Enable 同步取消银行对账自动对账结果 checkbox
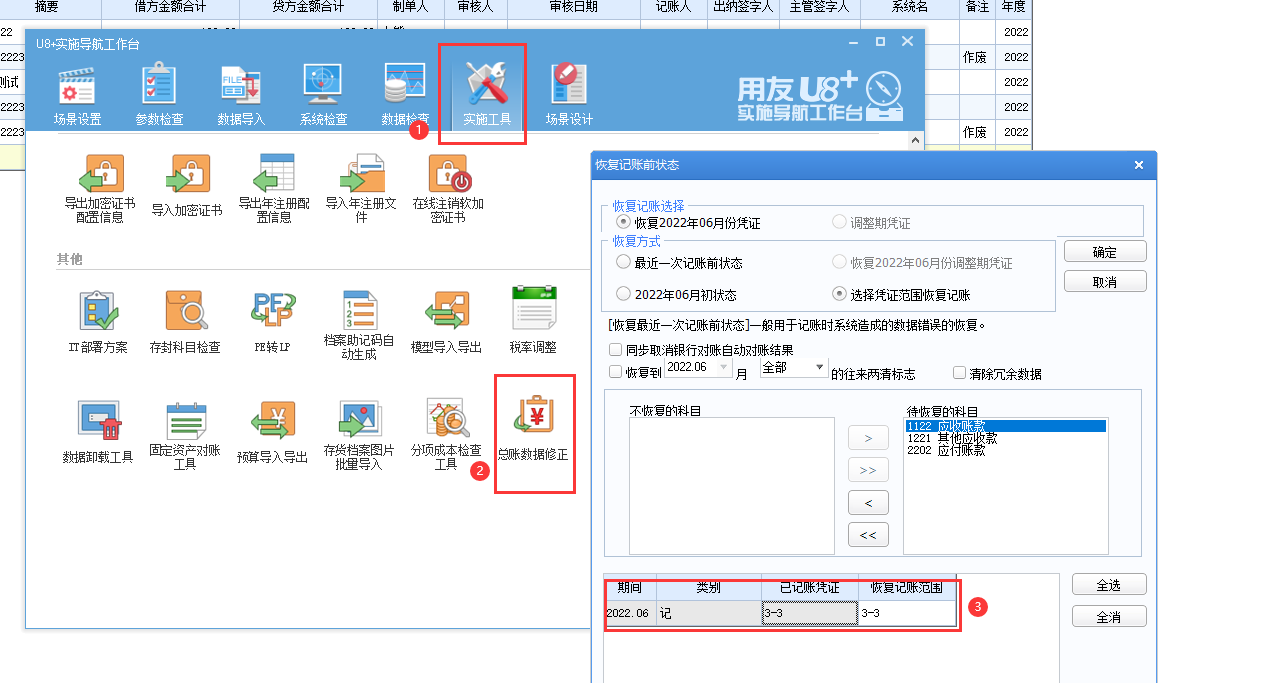Screen dimensions: 1284x683 [616, 350]
